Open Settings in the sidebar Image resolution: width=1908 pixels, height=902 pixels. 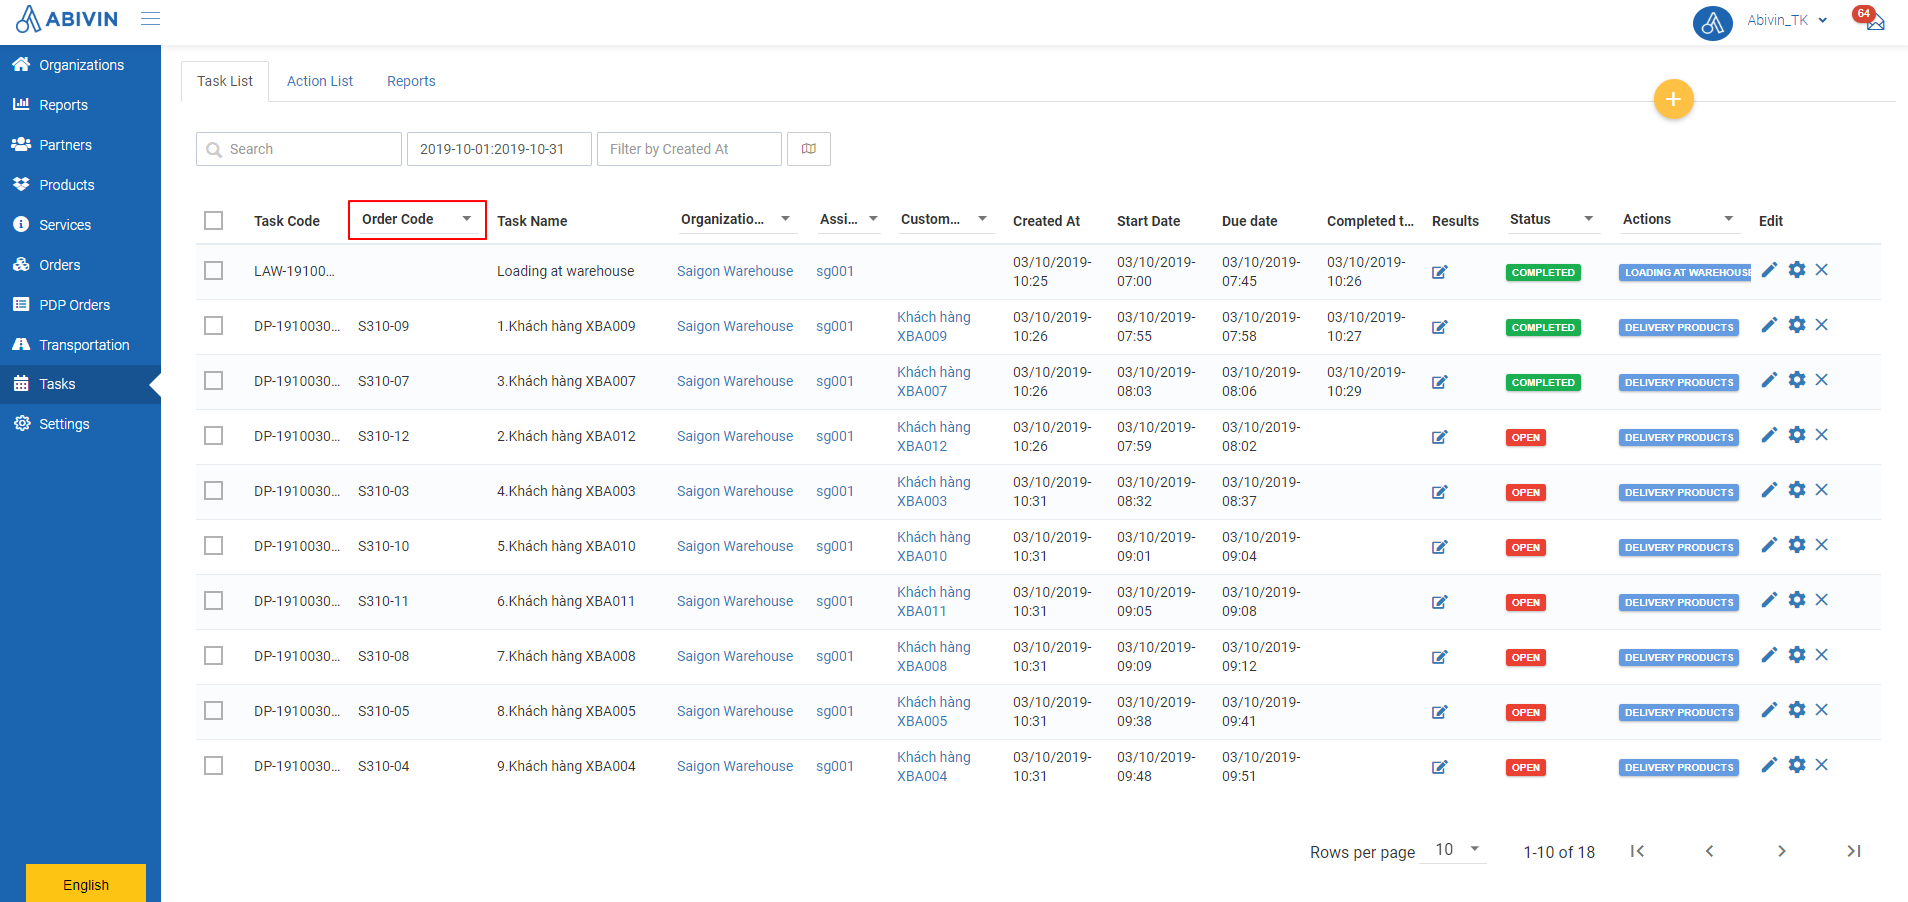point(80,424)
